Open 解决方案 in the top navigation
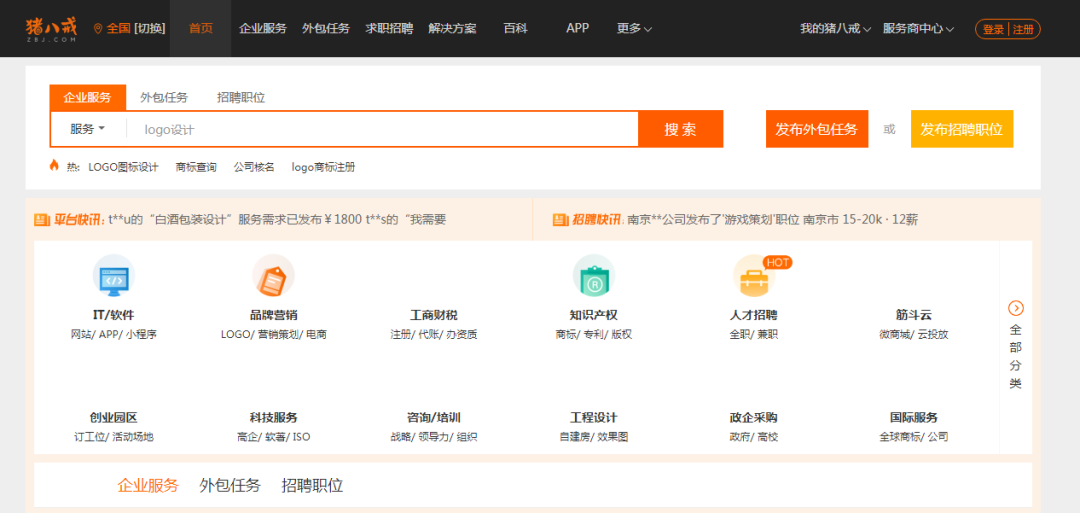 click(x=452, y=28)
